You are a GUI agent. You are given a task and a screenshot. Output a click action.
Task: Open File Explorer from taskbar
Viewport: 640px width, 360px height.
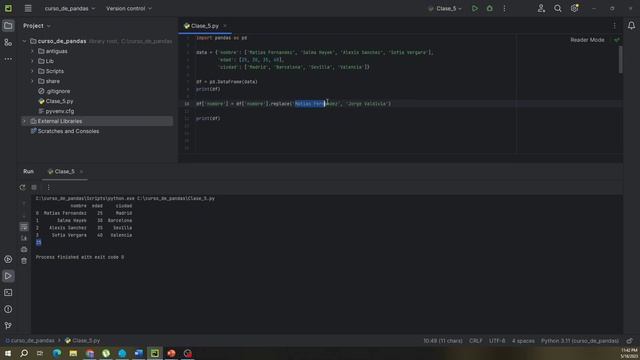point(73,353)
